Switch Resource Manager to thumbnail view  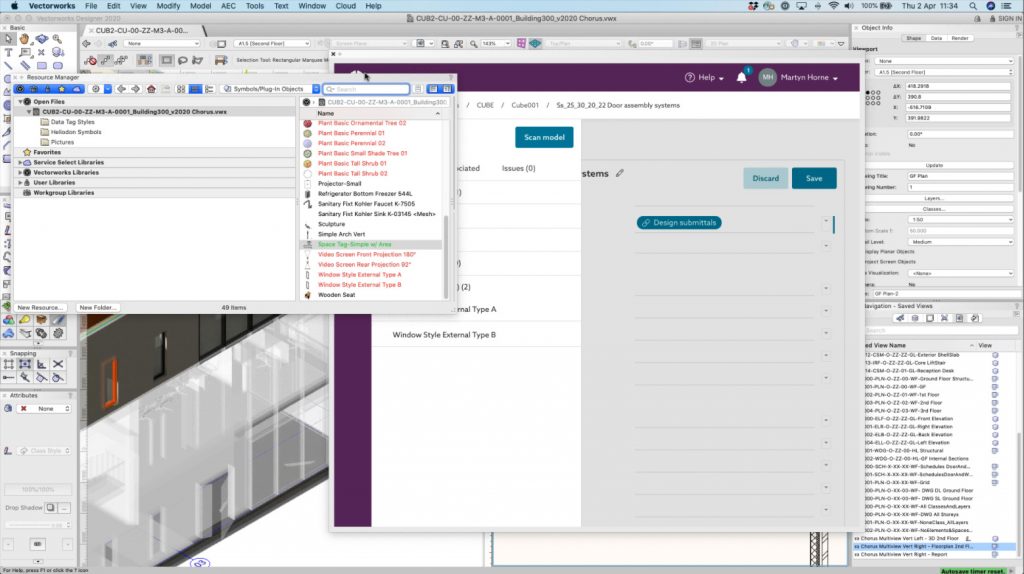click(x=181, y=89)
